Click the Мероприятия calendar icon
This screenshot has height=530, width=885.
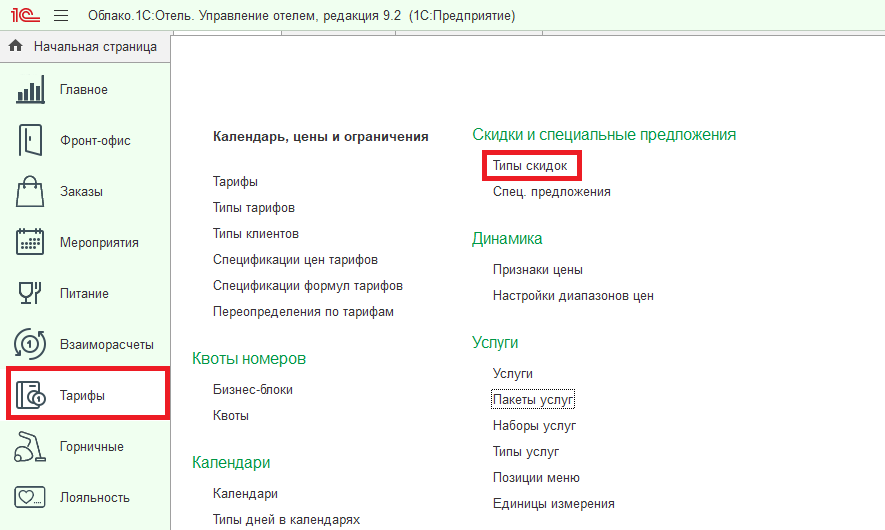coord(30,242)
